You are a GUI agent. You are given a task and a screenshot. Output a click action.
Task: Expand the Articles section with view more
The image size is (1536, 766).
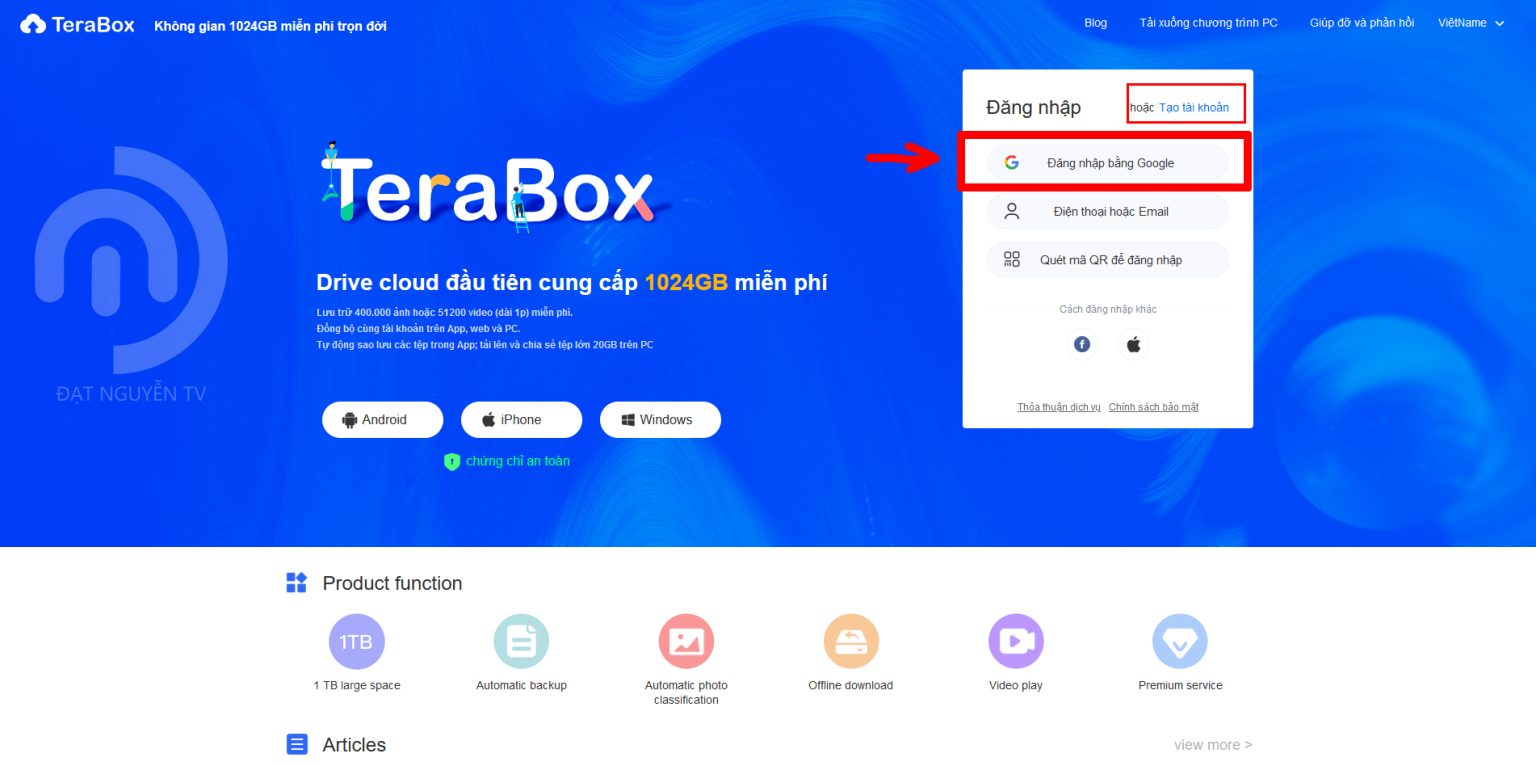1212,744
